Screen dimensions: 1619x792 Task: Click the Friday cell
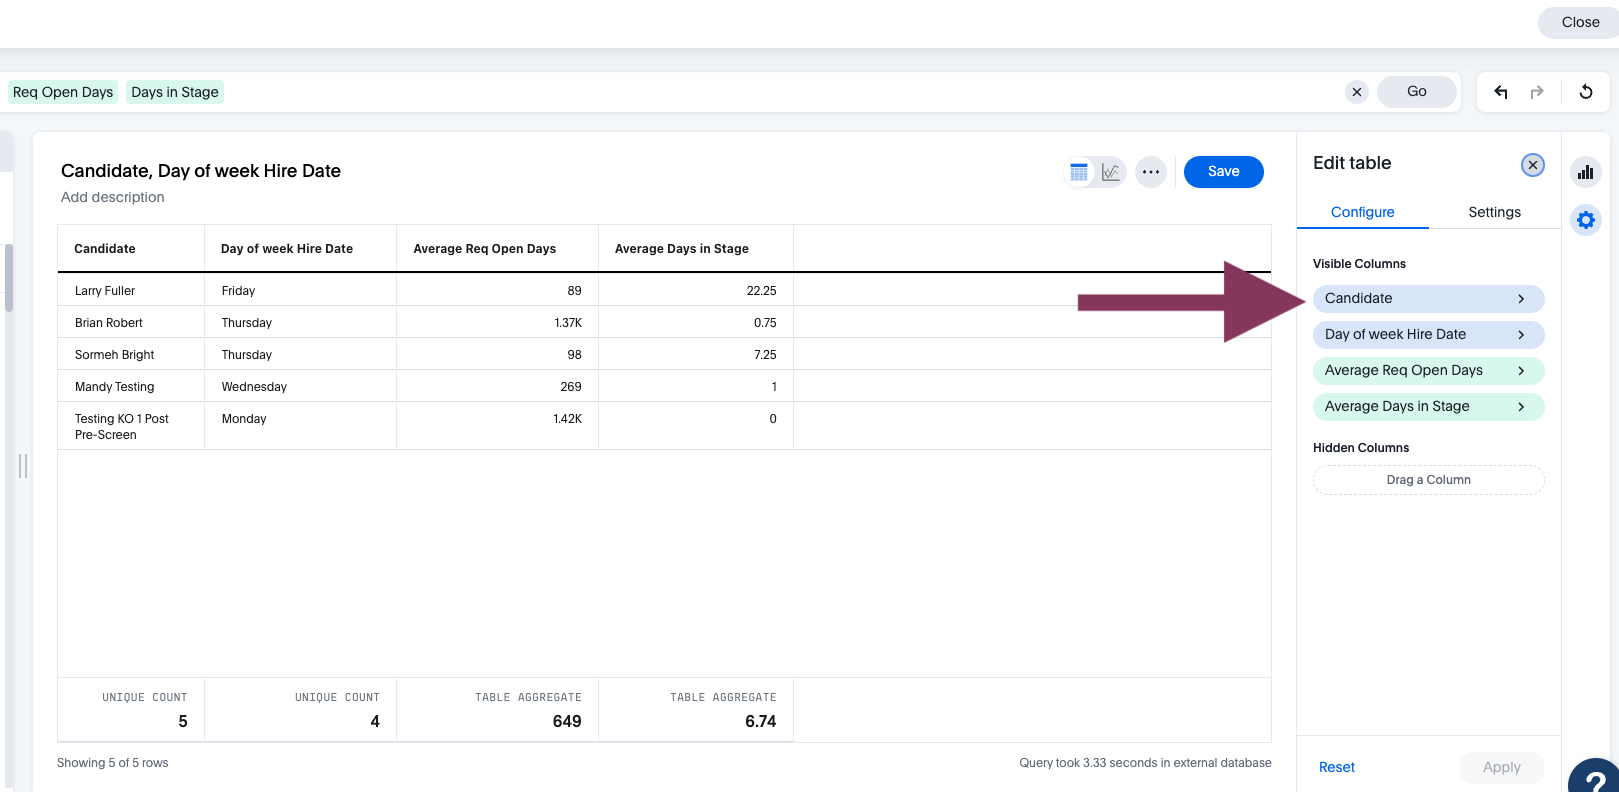[x=301, y=291]
